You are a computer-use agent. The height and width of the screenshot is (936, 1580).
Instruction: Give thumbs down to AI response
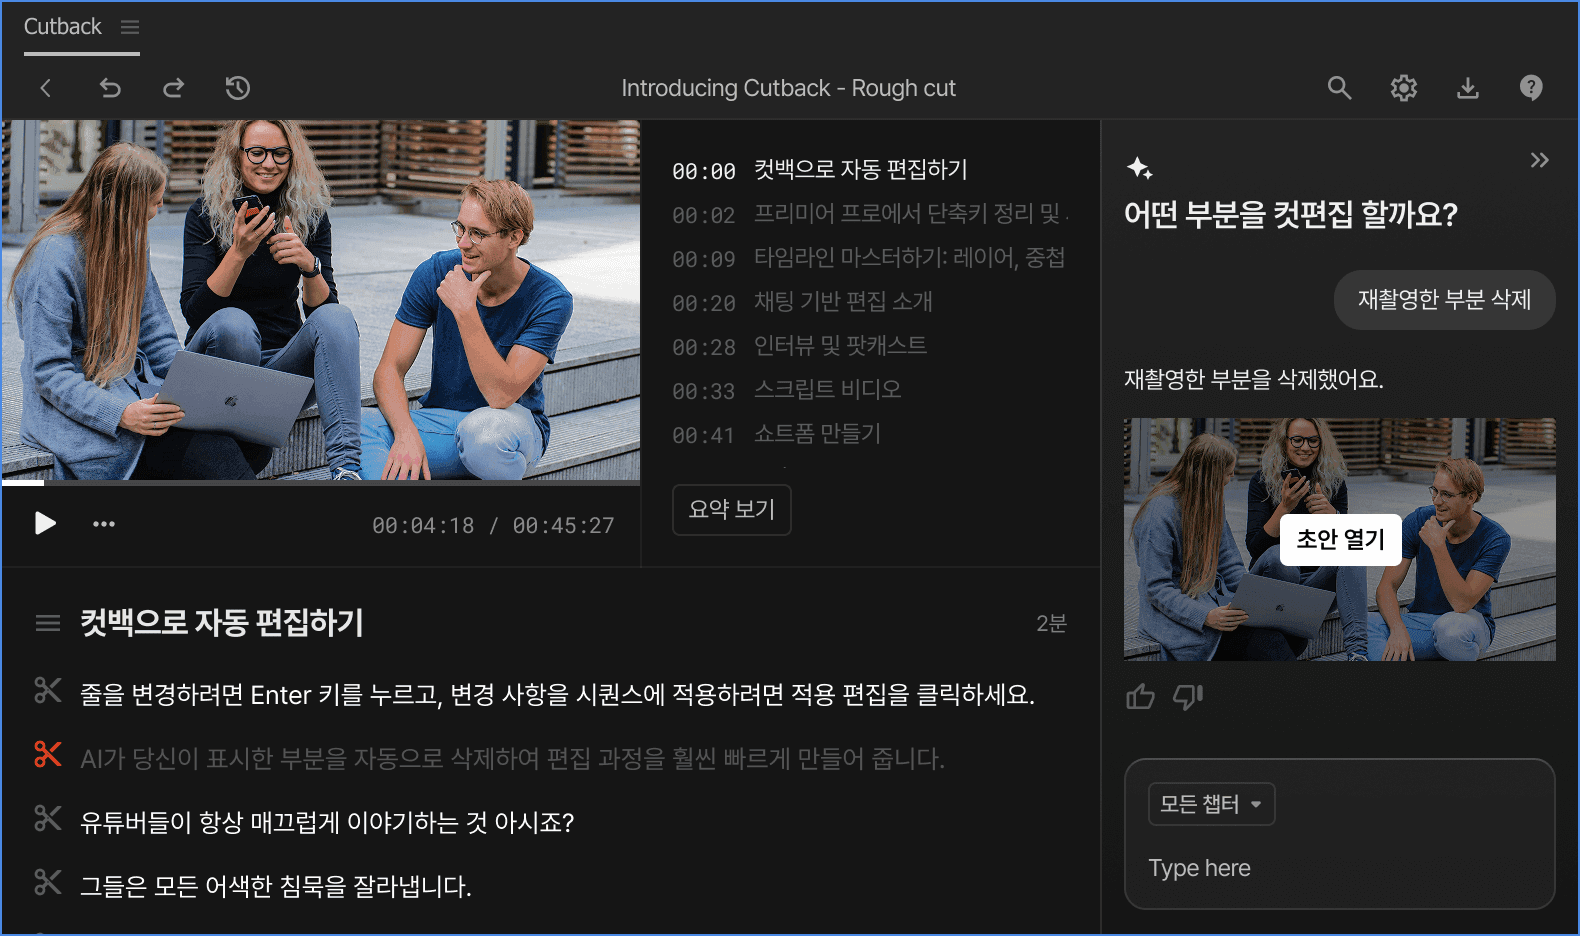(1188, 696)
